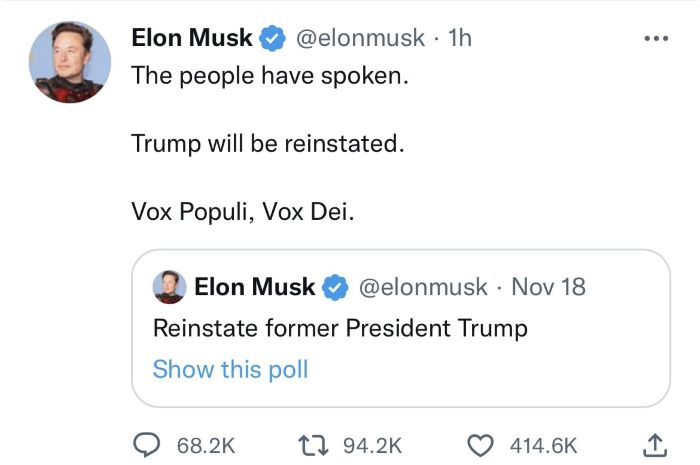Open the tweet's 1h timestamp
This screenshot has height=465, width=700.
[460, 37]
